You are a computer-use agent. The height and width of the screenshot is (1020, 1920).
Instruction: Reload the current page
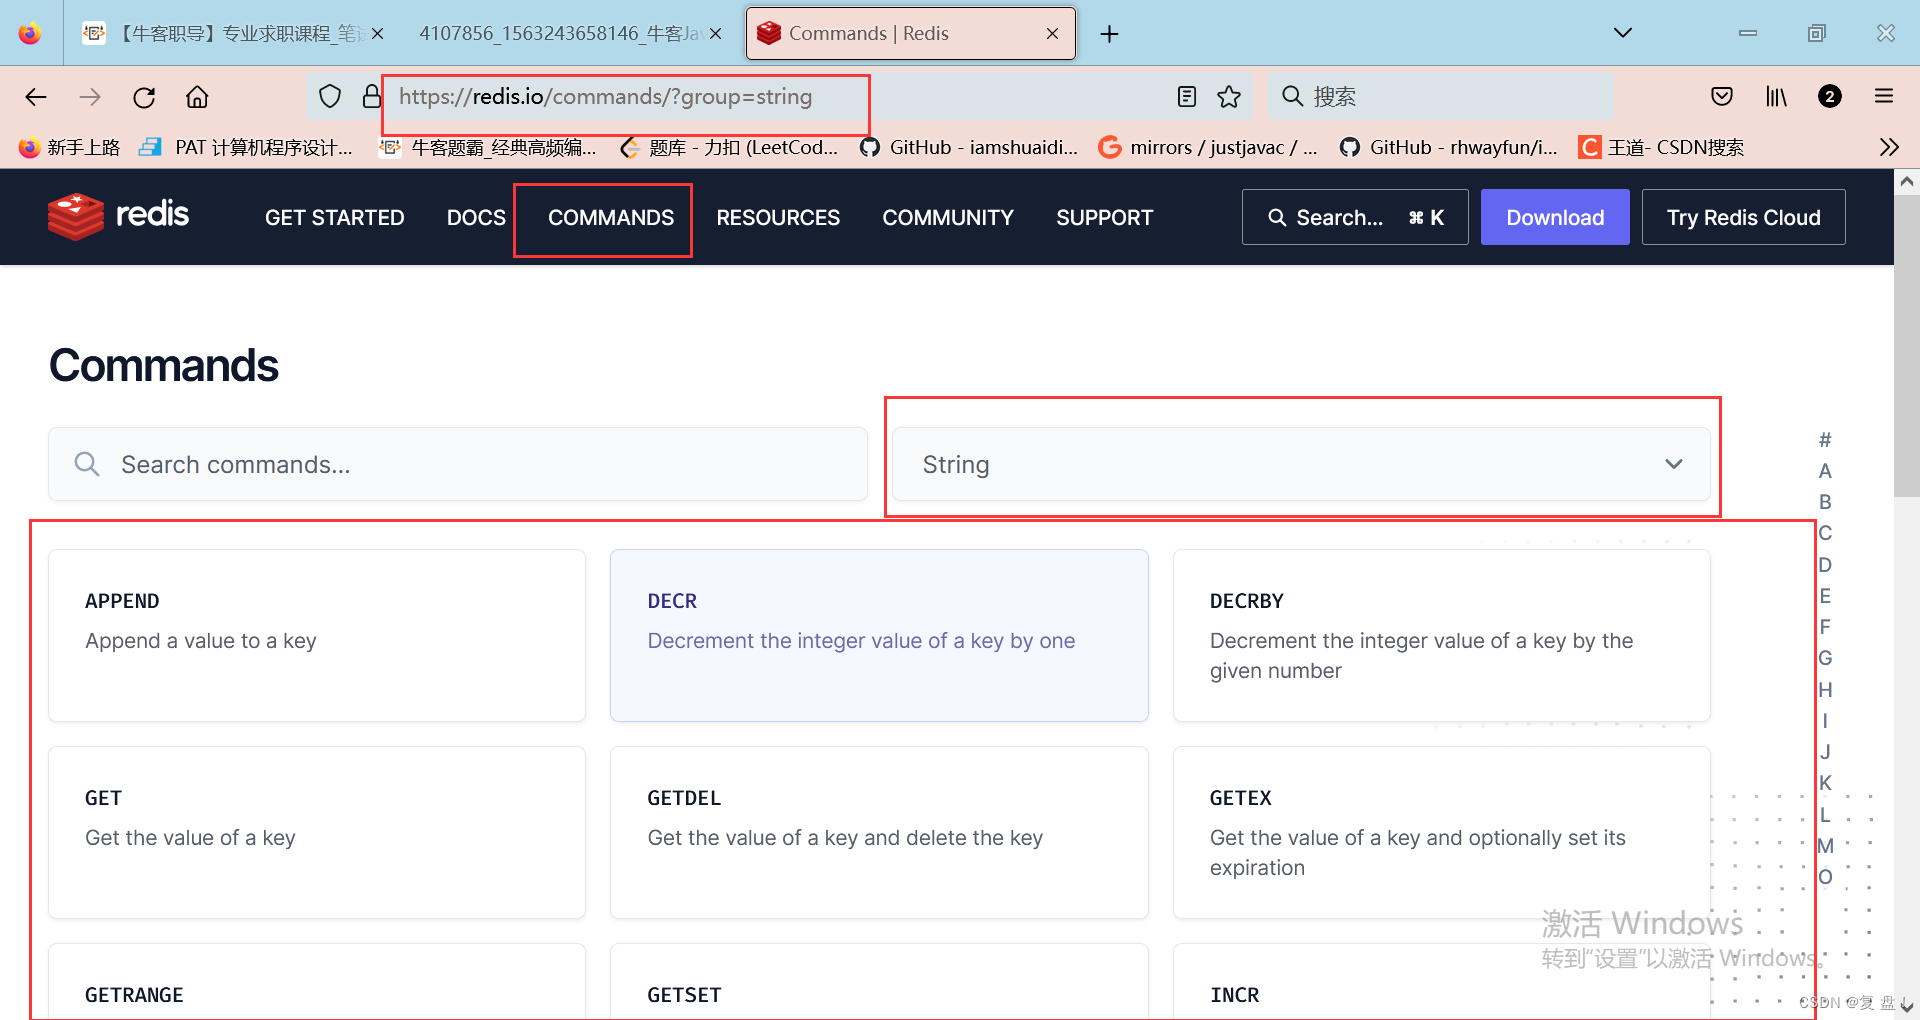pyautogui.click(x=144, y=97)
